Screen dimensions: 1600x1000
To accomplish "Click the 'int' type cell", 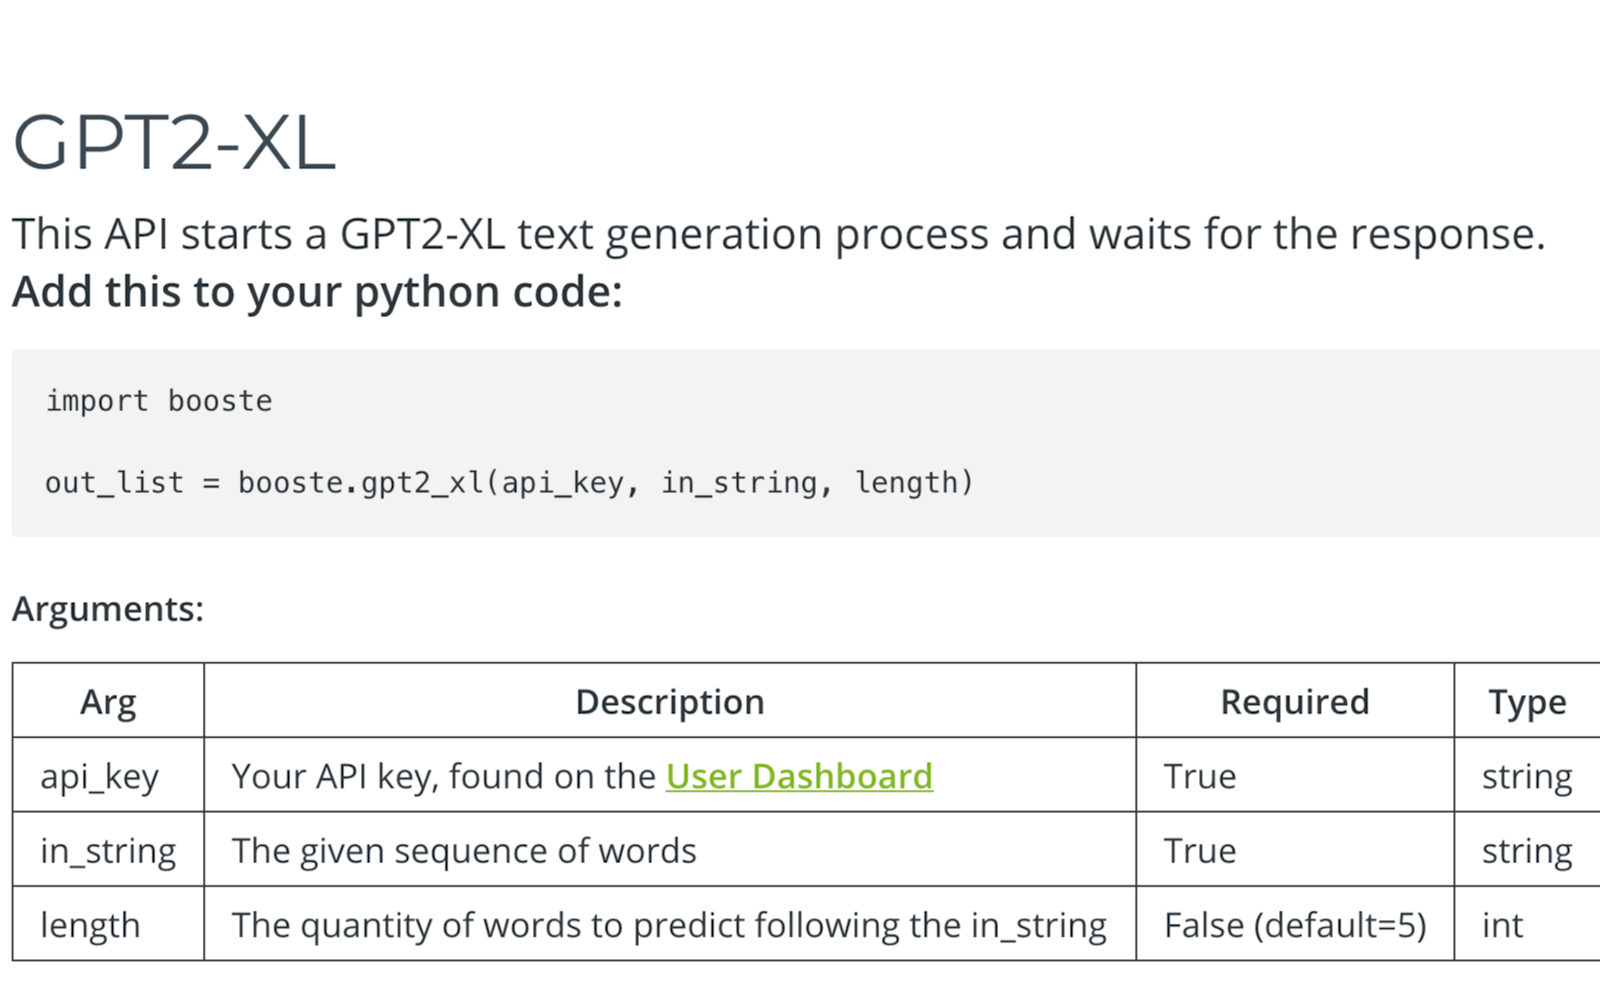I will pos(1502,925).
